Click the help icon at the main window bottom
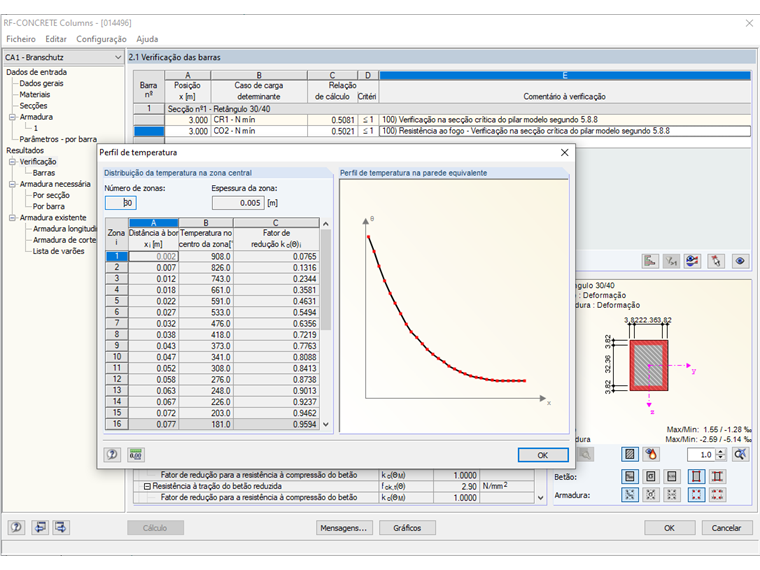This screenshot has height=570, width=760. click(x=16, y=527)
